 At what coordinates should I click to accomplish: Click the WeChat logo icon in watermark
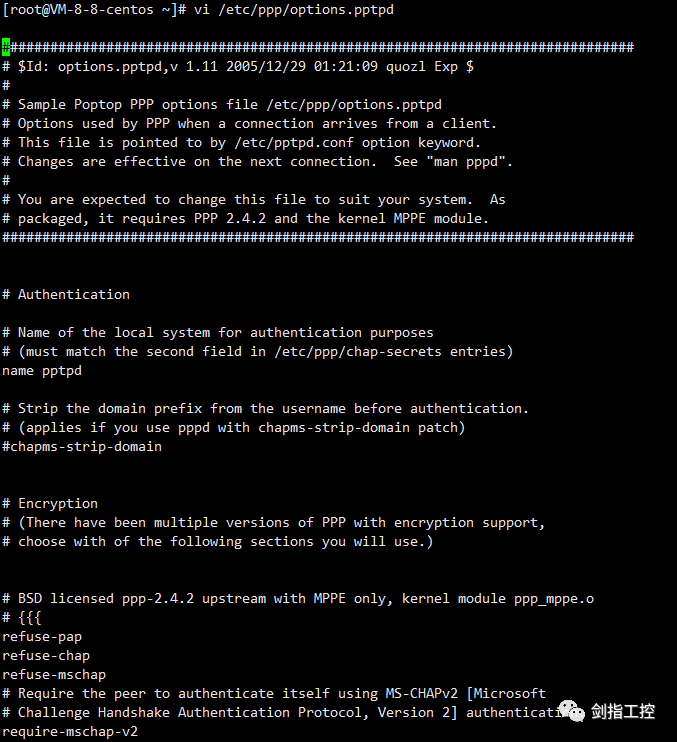tap(572, 711)
